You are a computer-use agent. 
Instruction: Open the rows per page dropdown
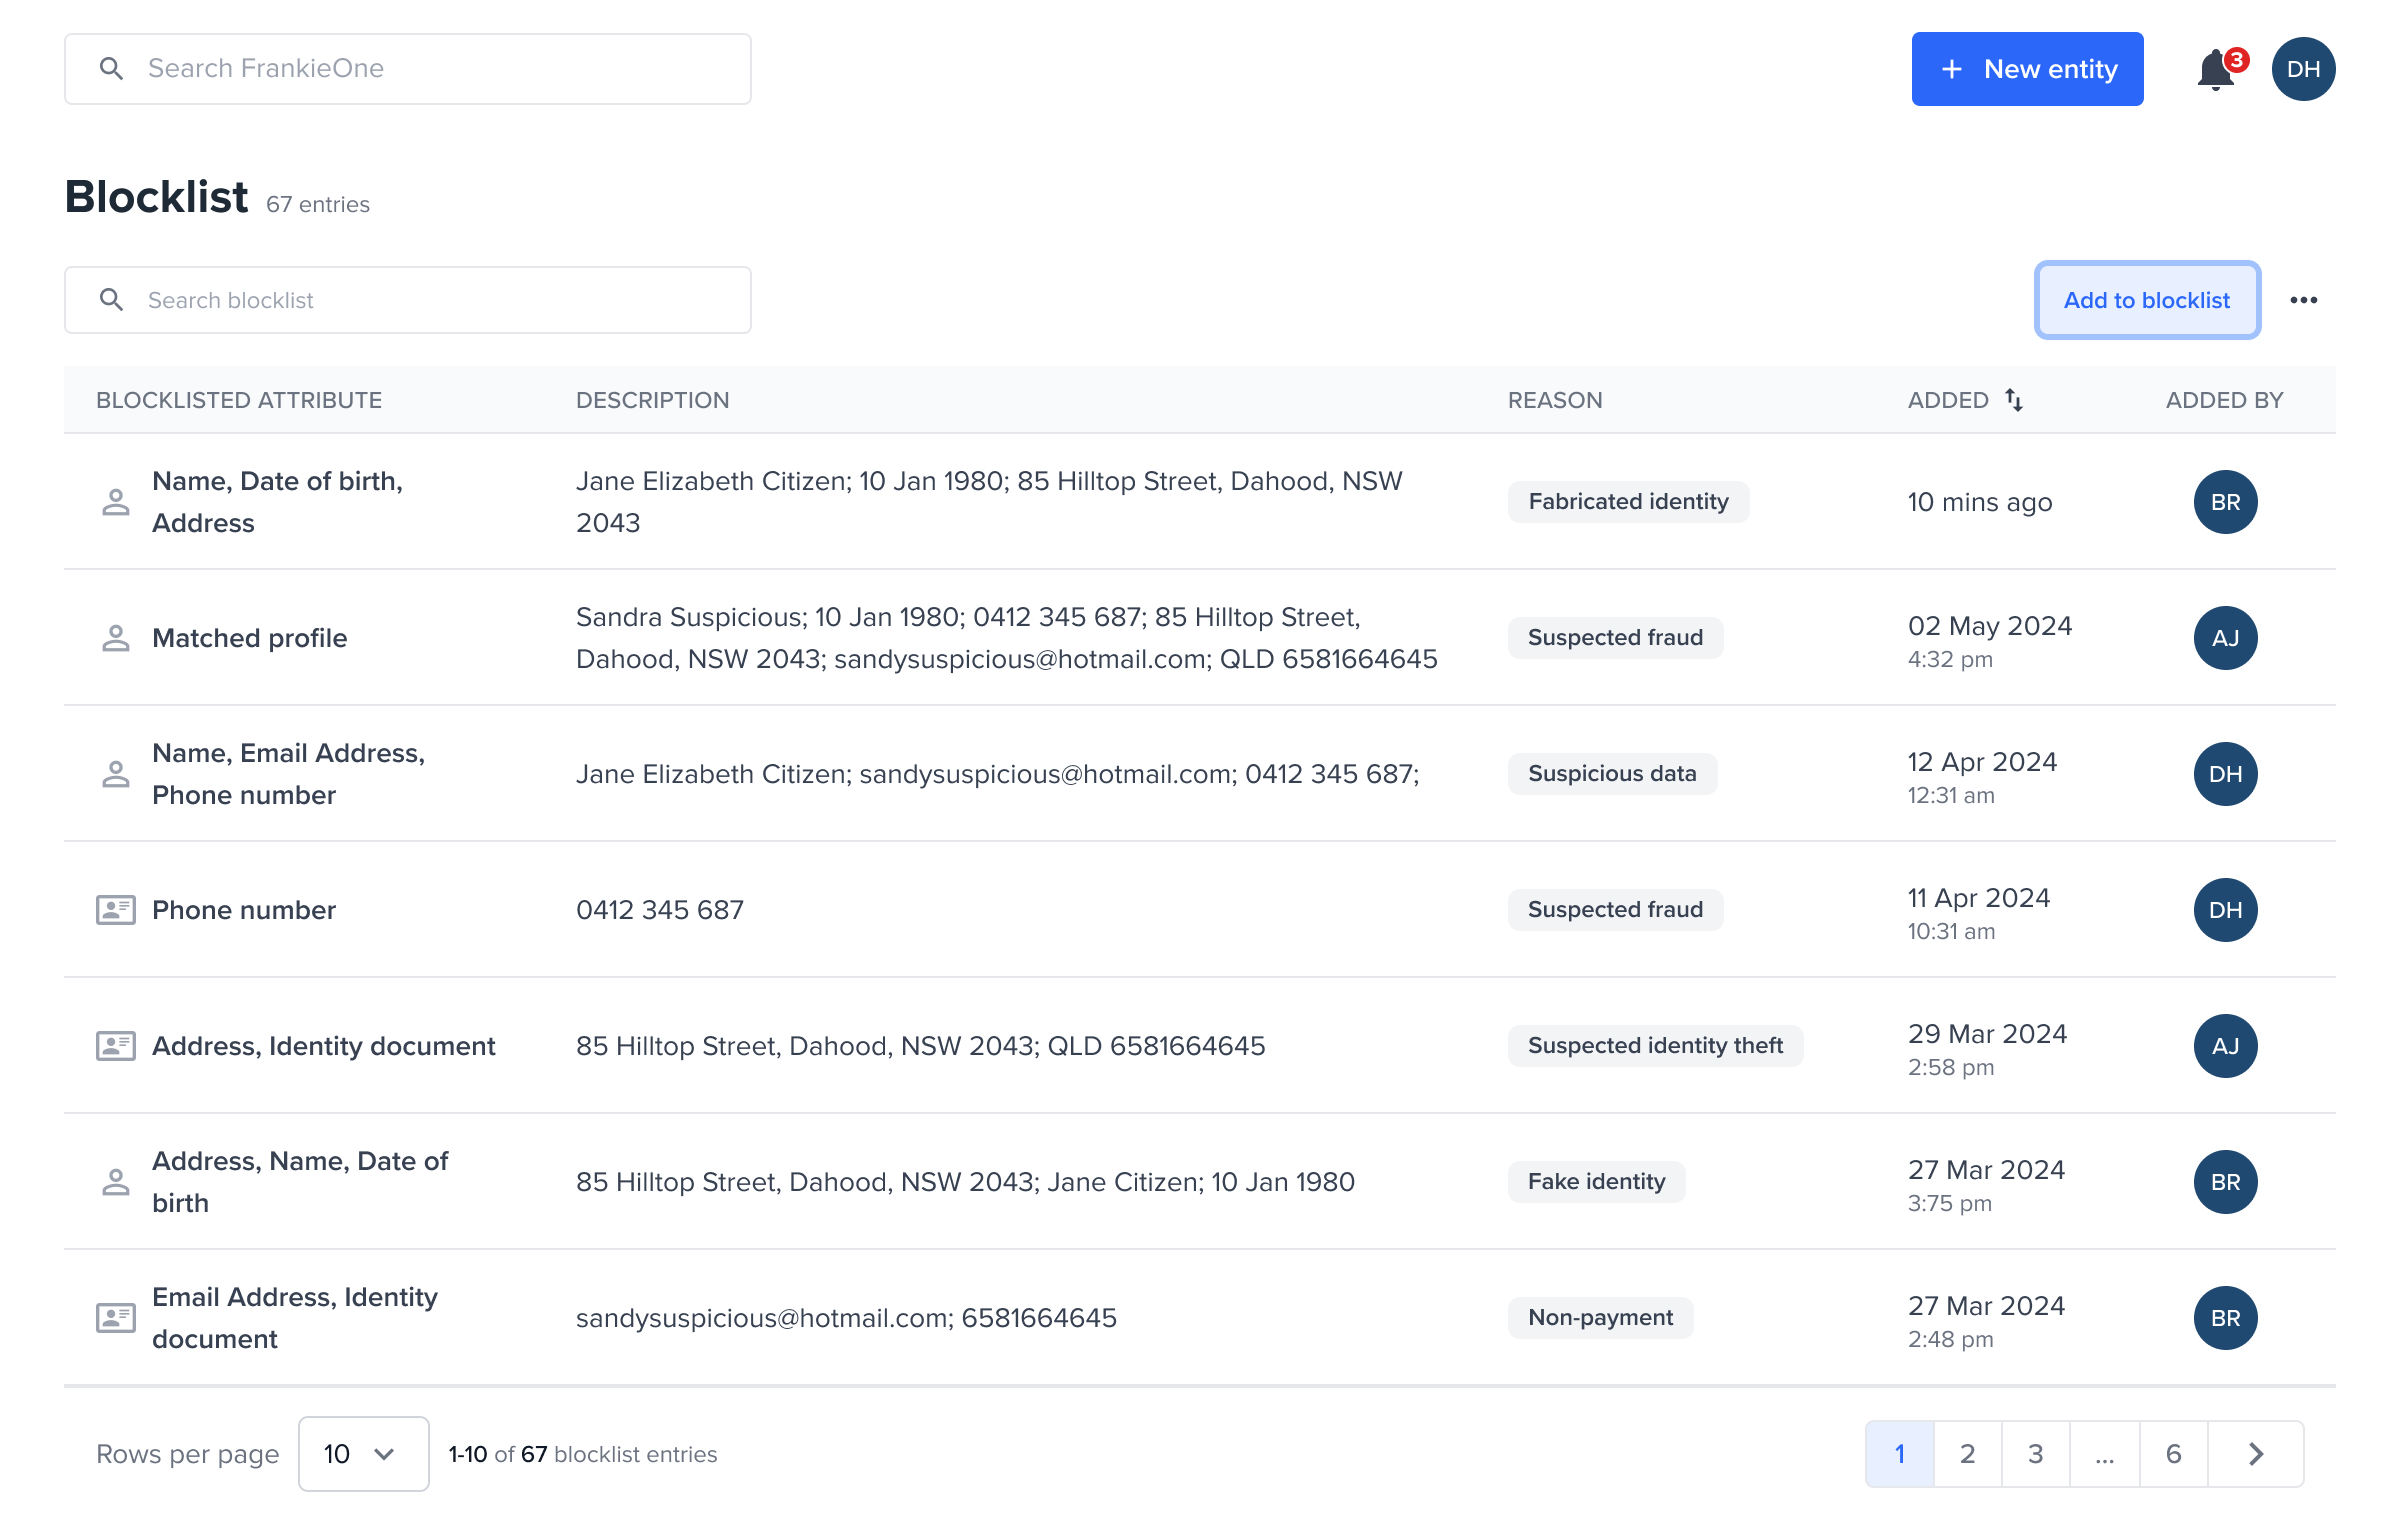click(363, 1454)
